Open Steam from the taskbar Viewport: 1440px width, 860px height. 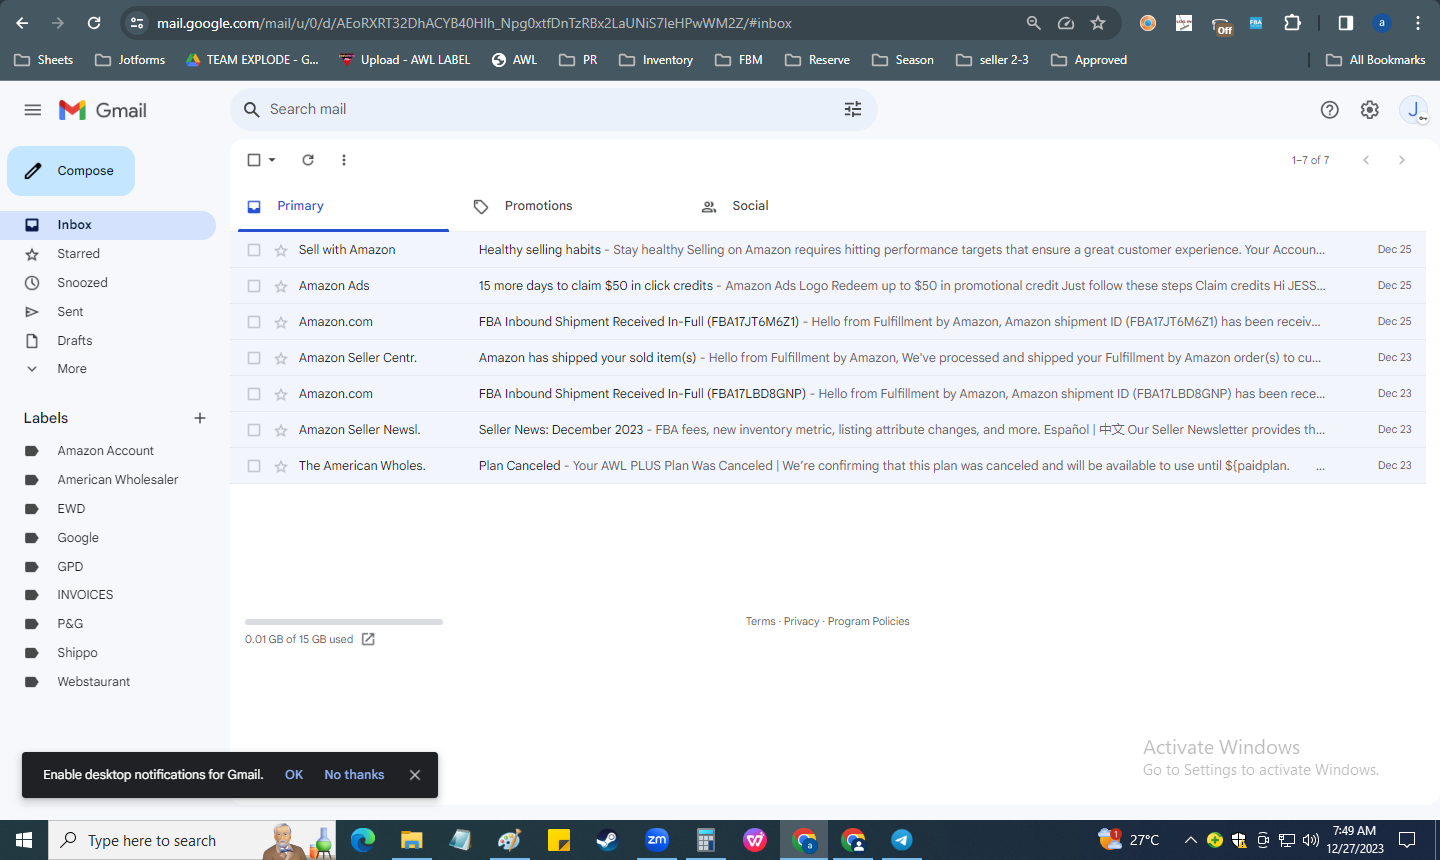tap(607, 840)
